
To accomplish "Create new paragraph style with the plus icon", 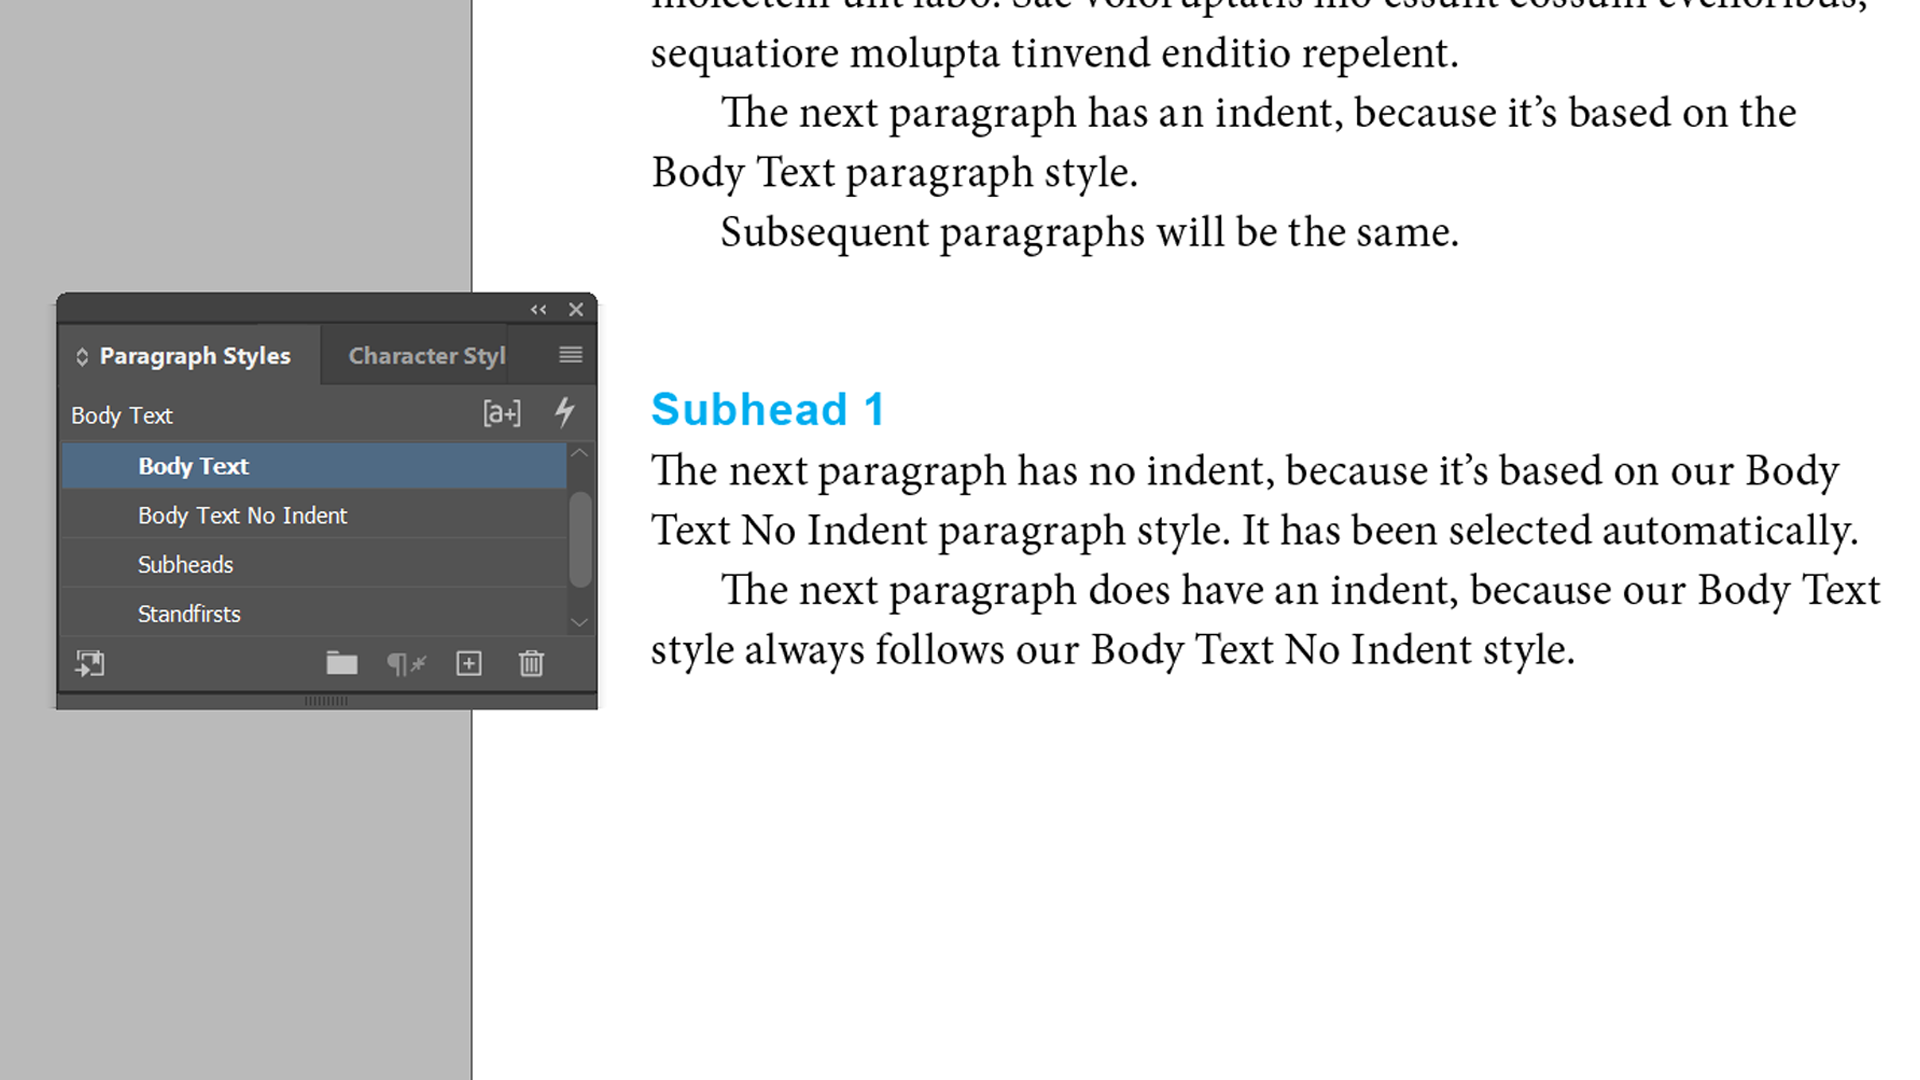I will tap(469, 663).
